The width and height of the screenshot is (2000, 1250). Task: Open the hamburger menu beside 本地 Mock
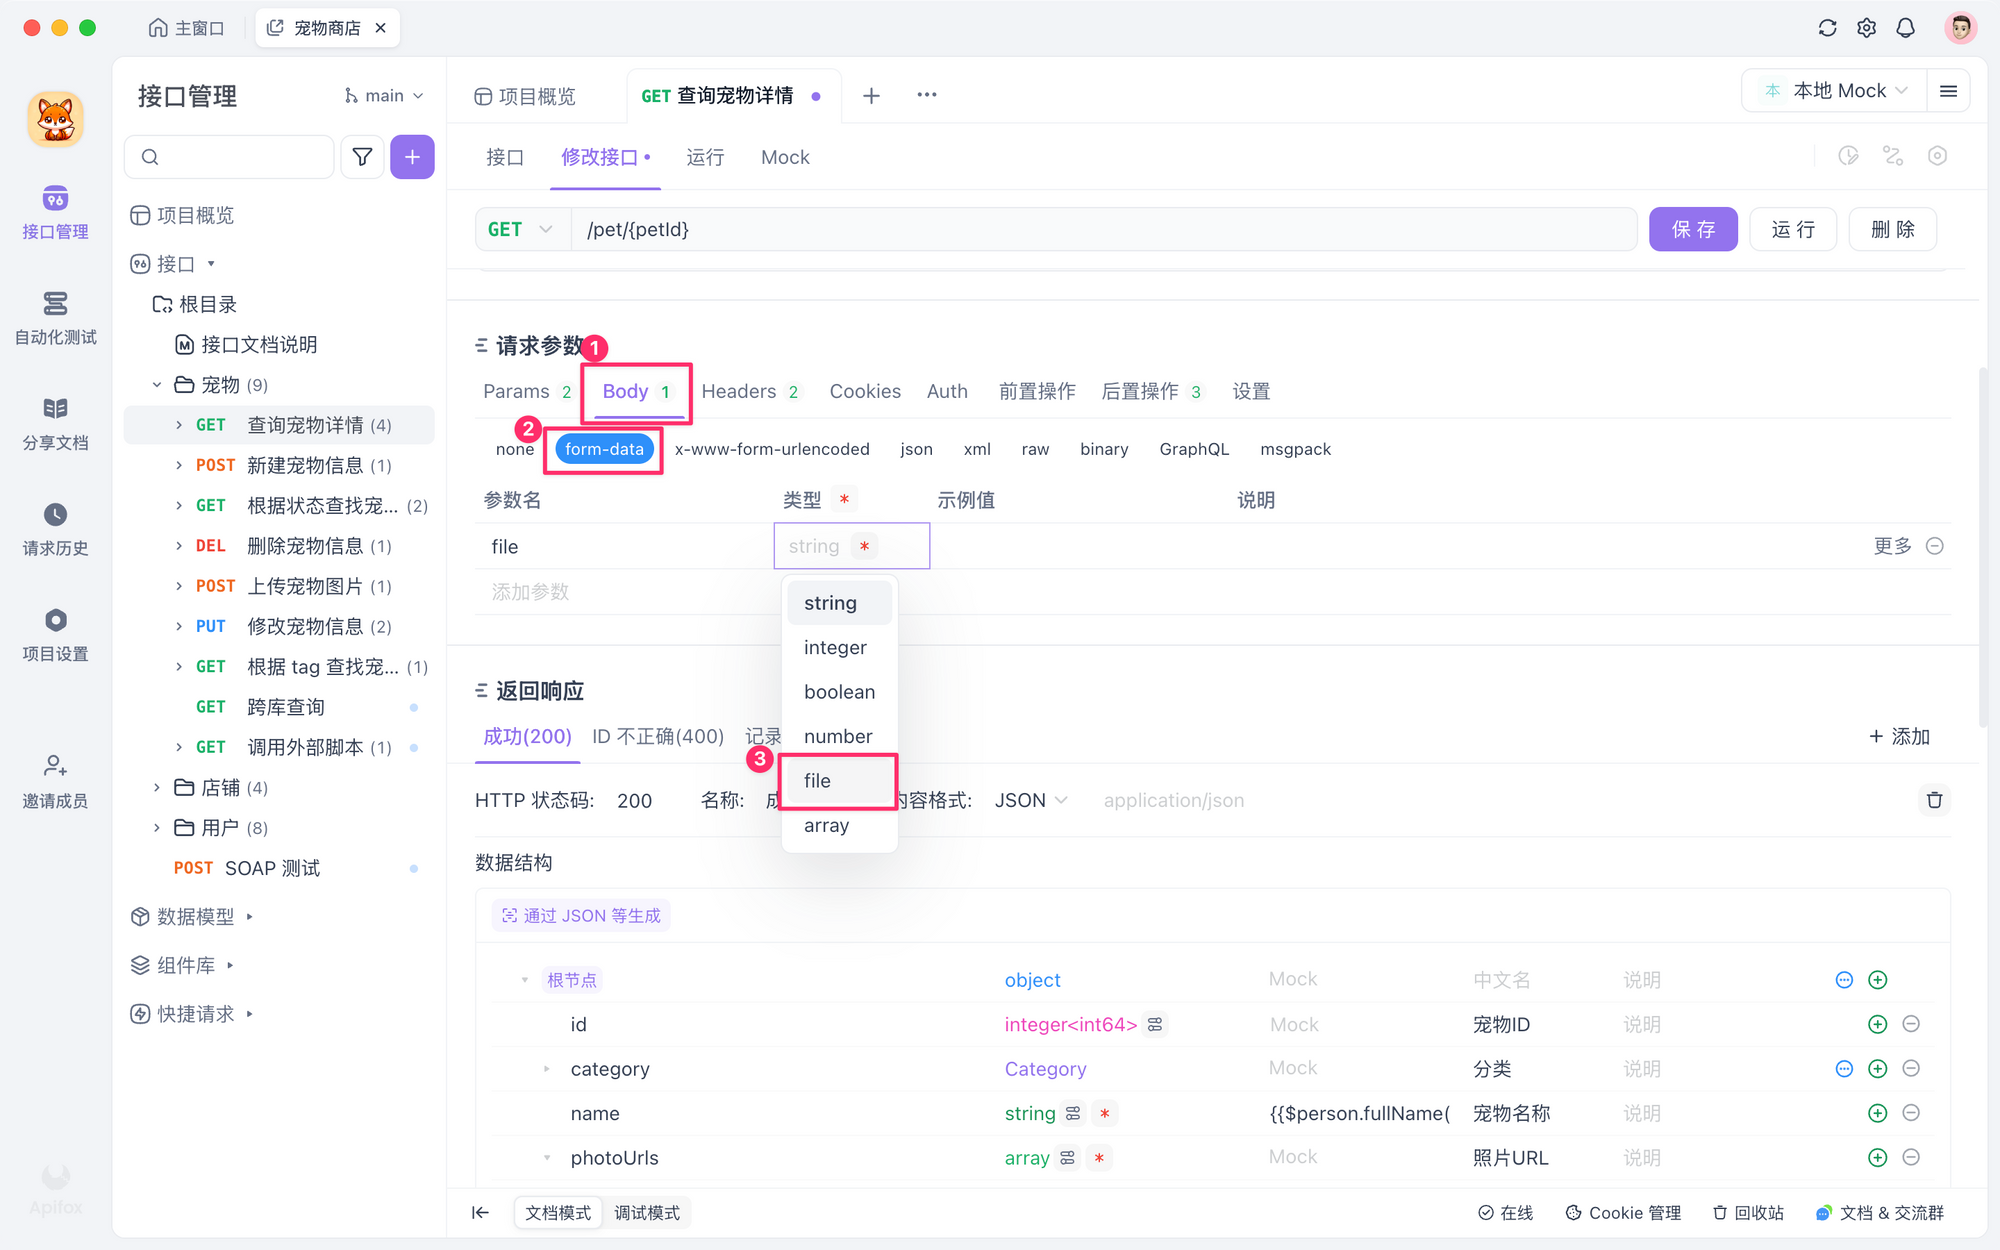1948,91
